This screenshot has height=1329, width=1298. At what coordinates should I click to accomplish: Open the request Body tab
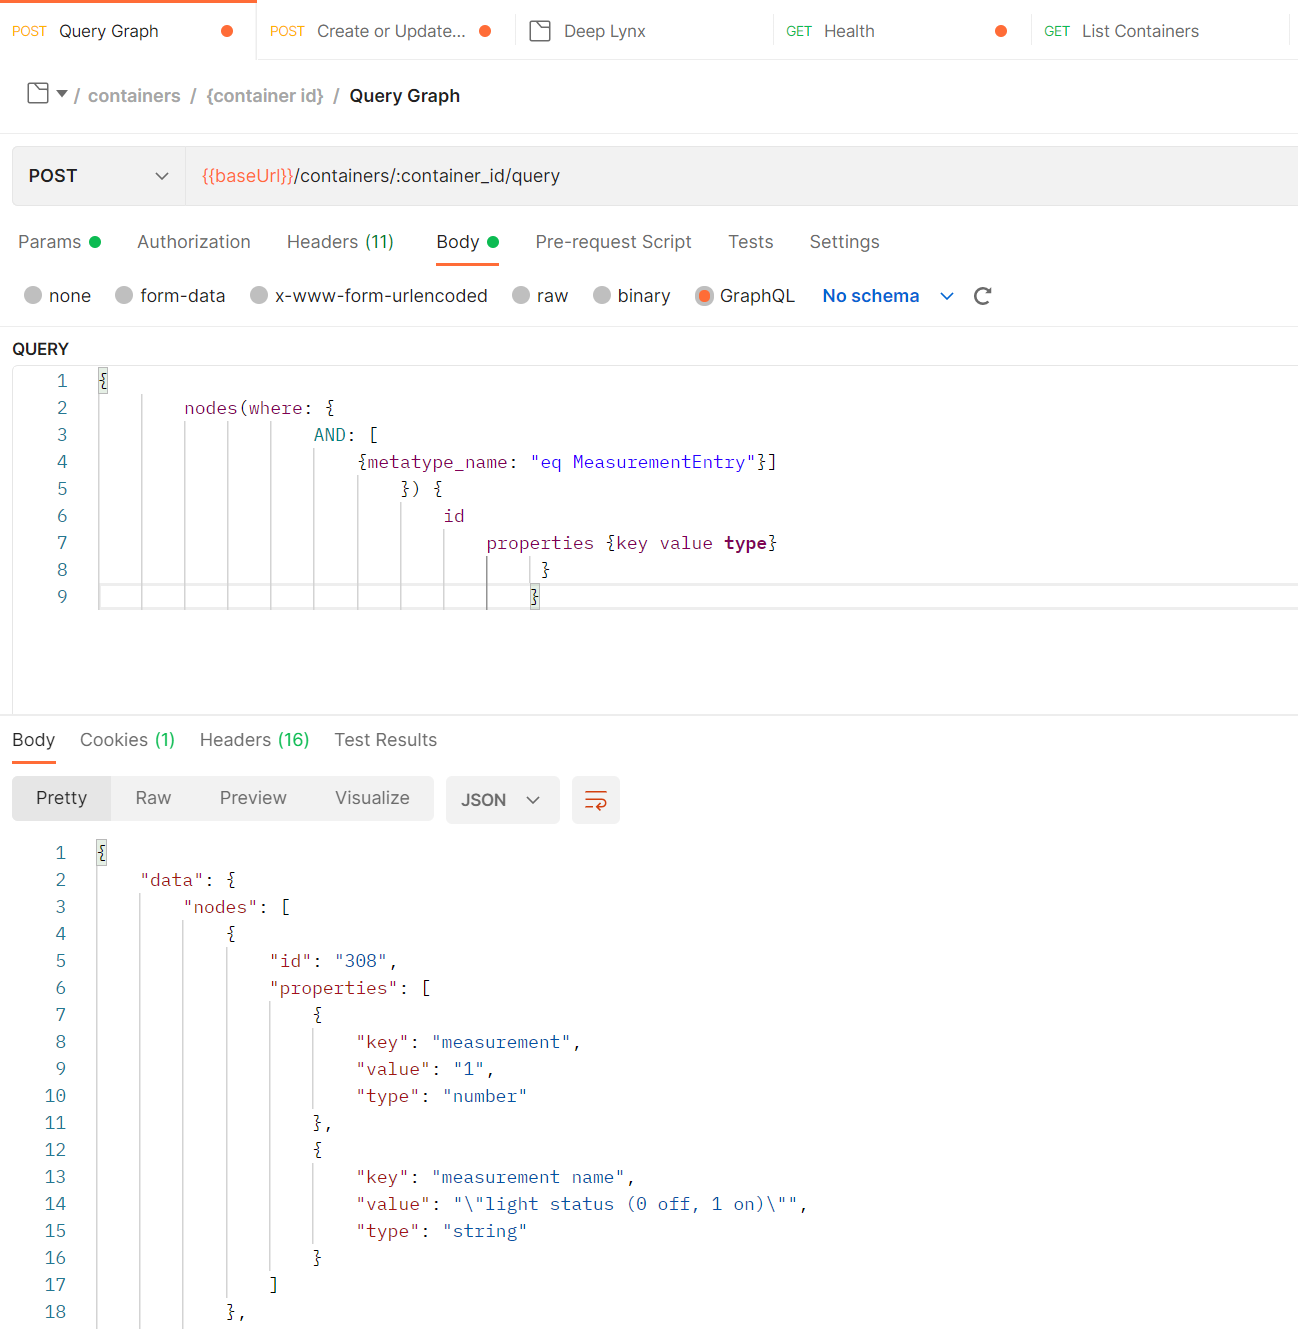(x=467, y=242)
